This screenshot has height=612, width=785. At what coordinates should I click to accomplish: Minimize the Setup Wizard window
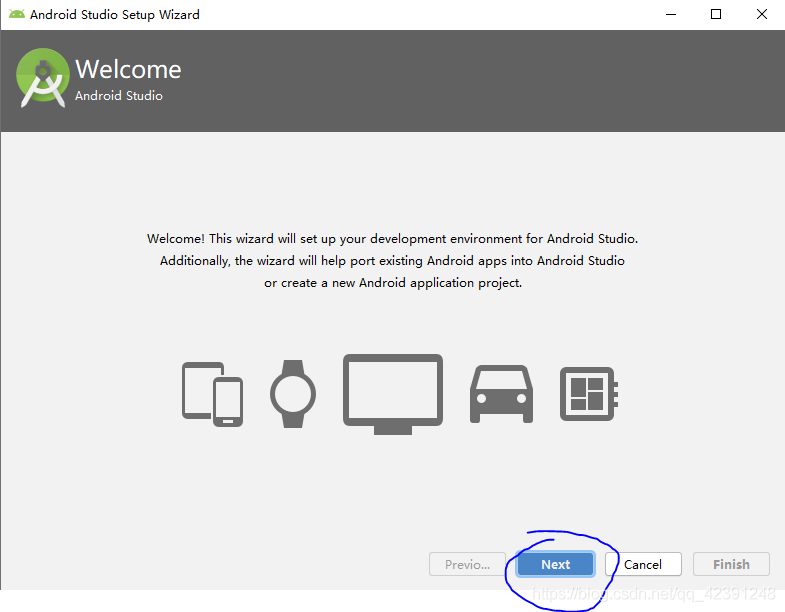click(669, 15)
